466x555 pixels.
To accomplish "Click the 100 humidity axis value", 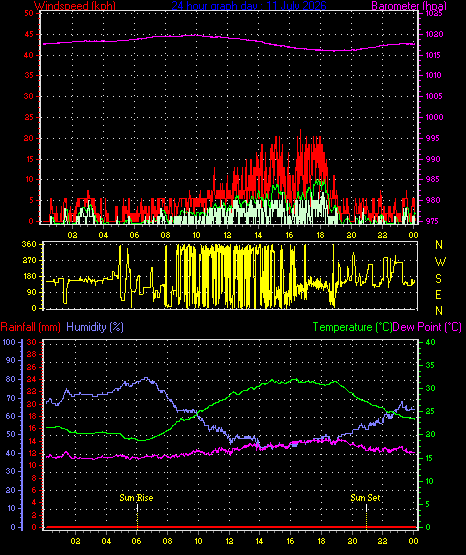I will (x=9, y=342).
